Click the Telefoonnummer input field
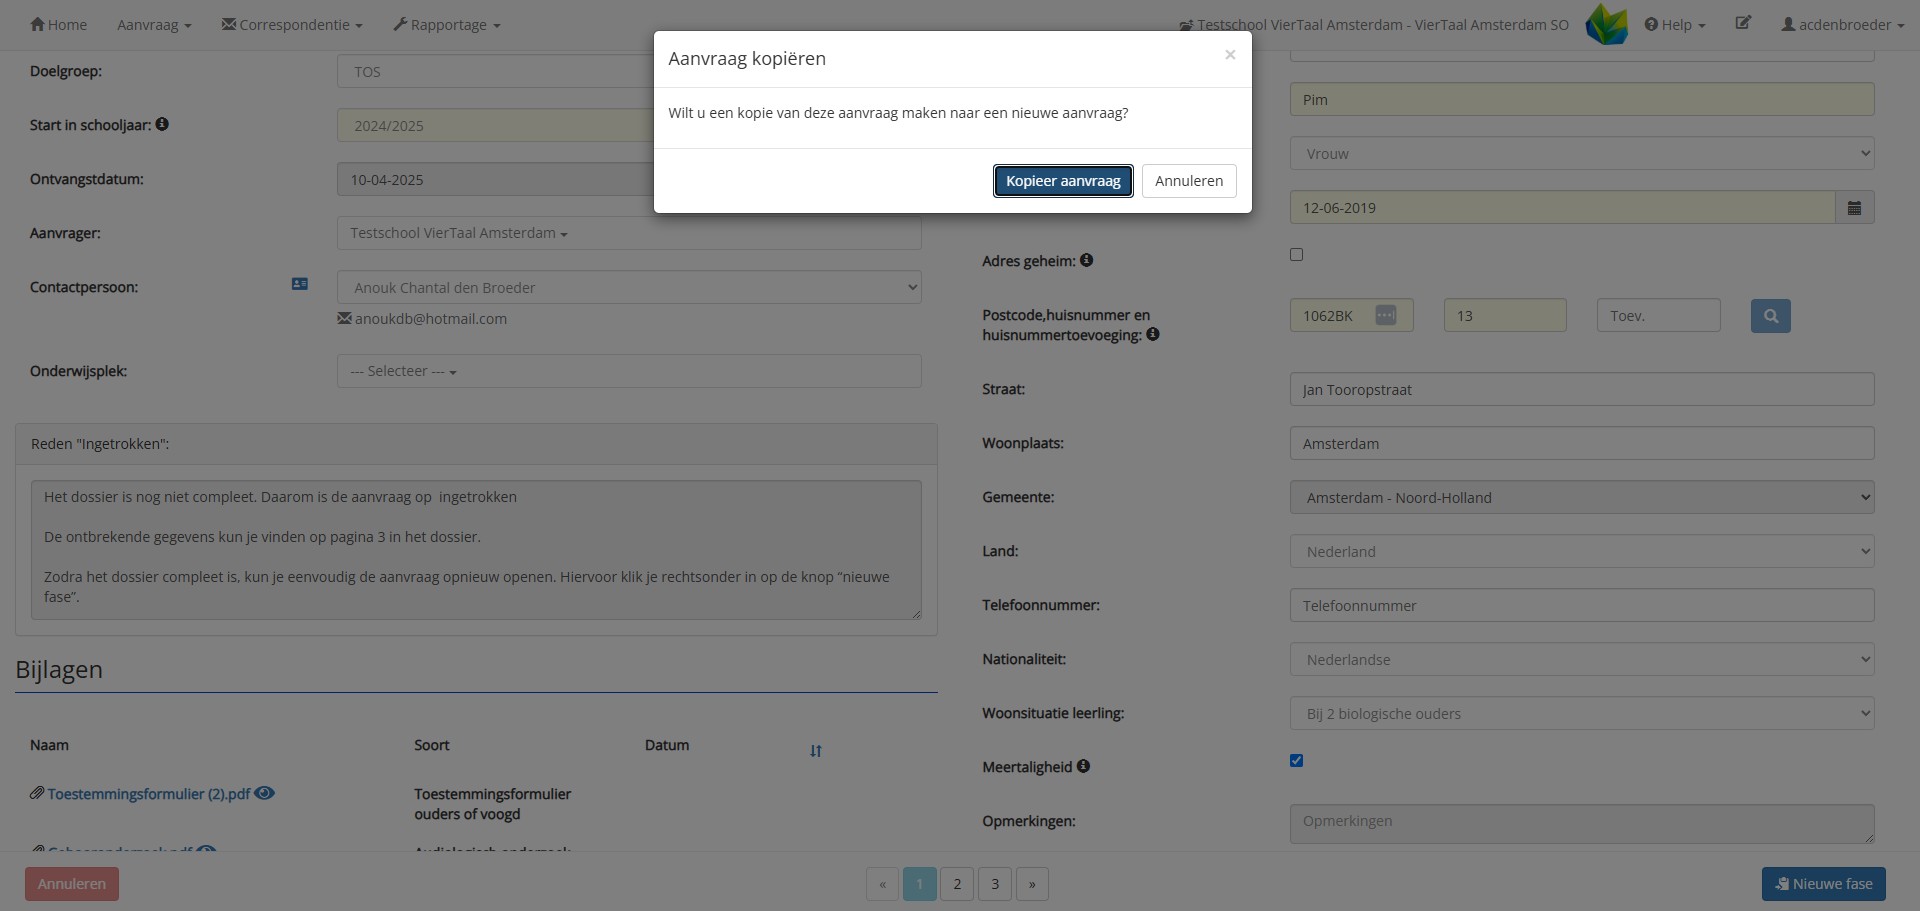The image size is (1920, 911). pyautogui.click(x=1582, y=606)
